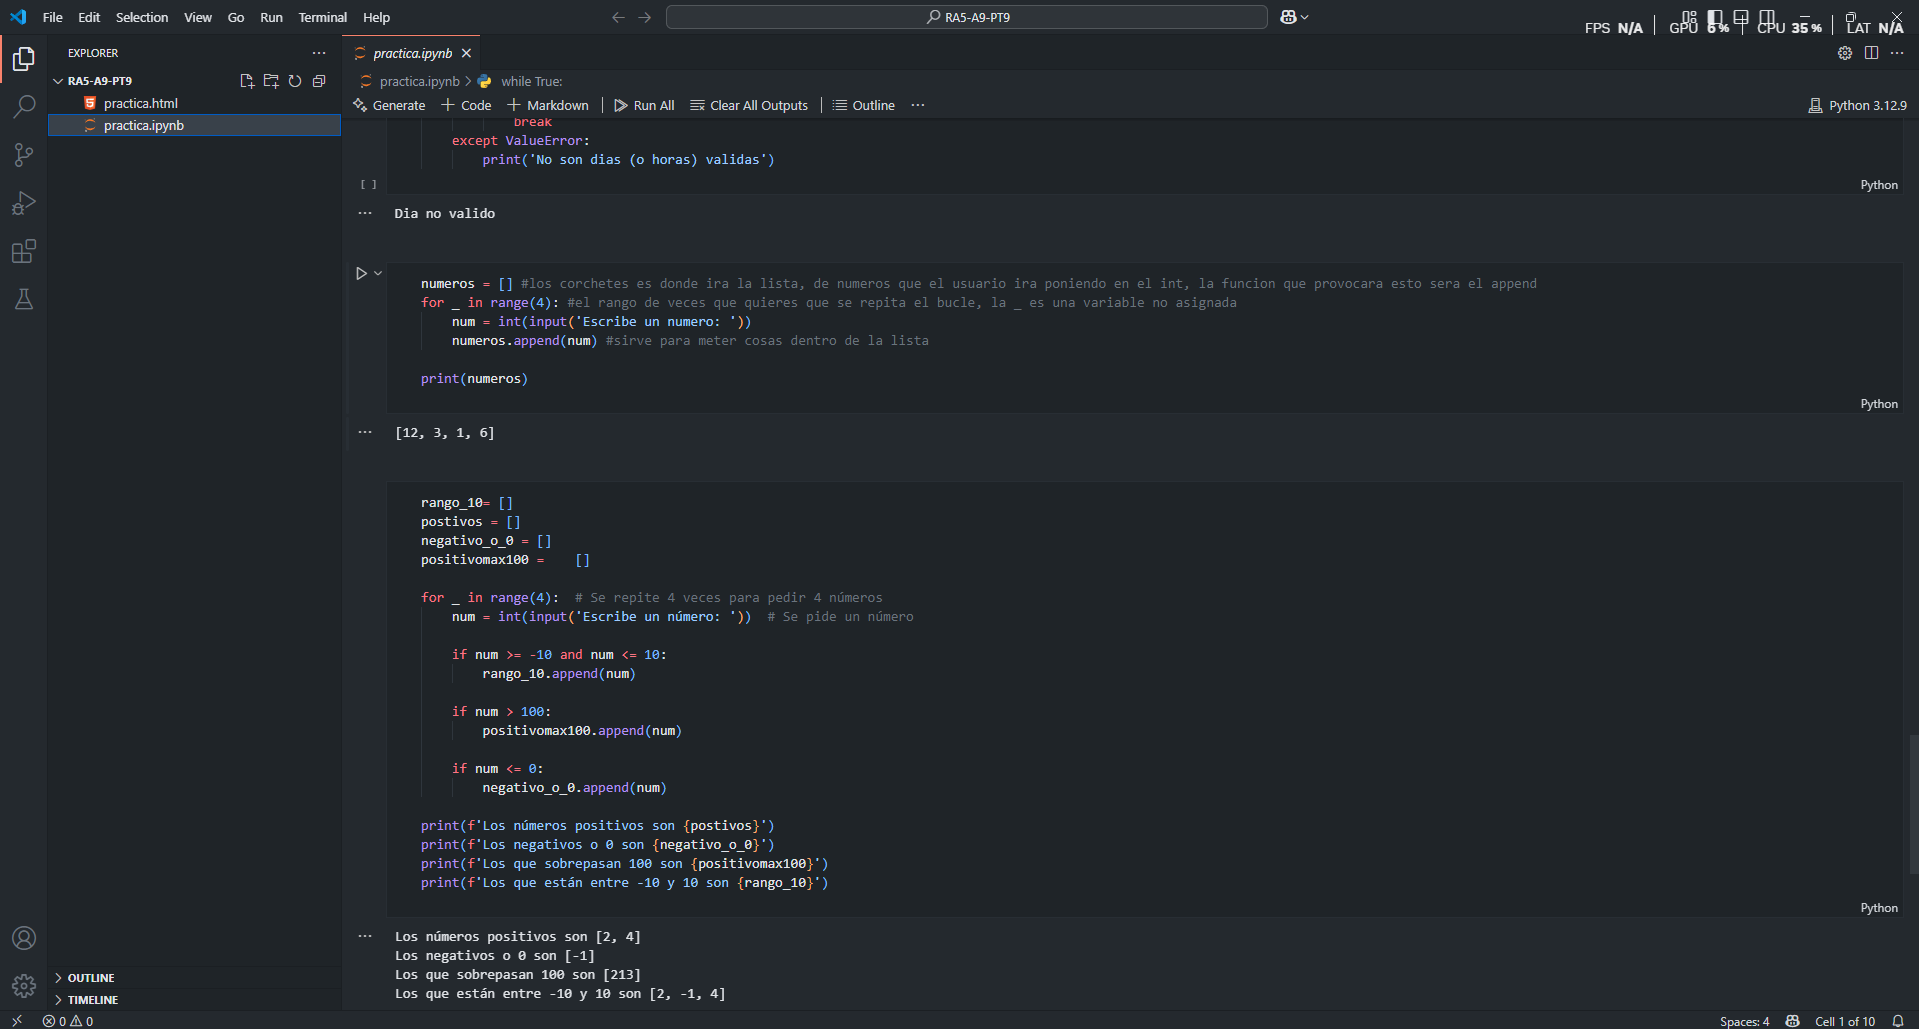
Task: Open the Run menu
Action: pyautogui.click(x=271, y=17)
